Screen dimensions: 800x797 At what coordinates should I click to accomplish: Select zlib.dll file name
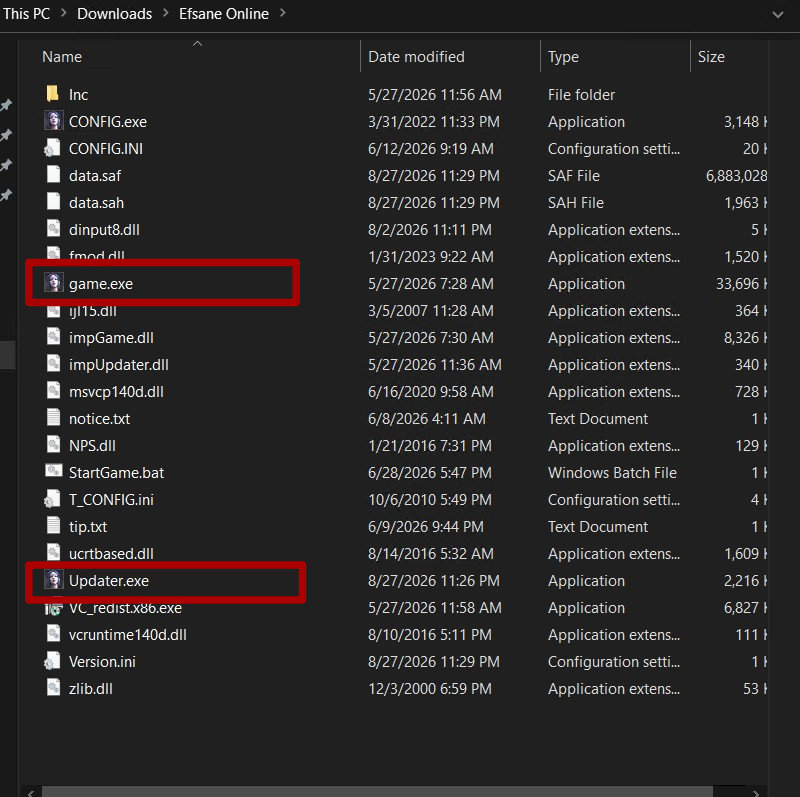click(x=91, y=689)
